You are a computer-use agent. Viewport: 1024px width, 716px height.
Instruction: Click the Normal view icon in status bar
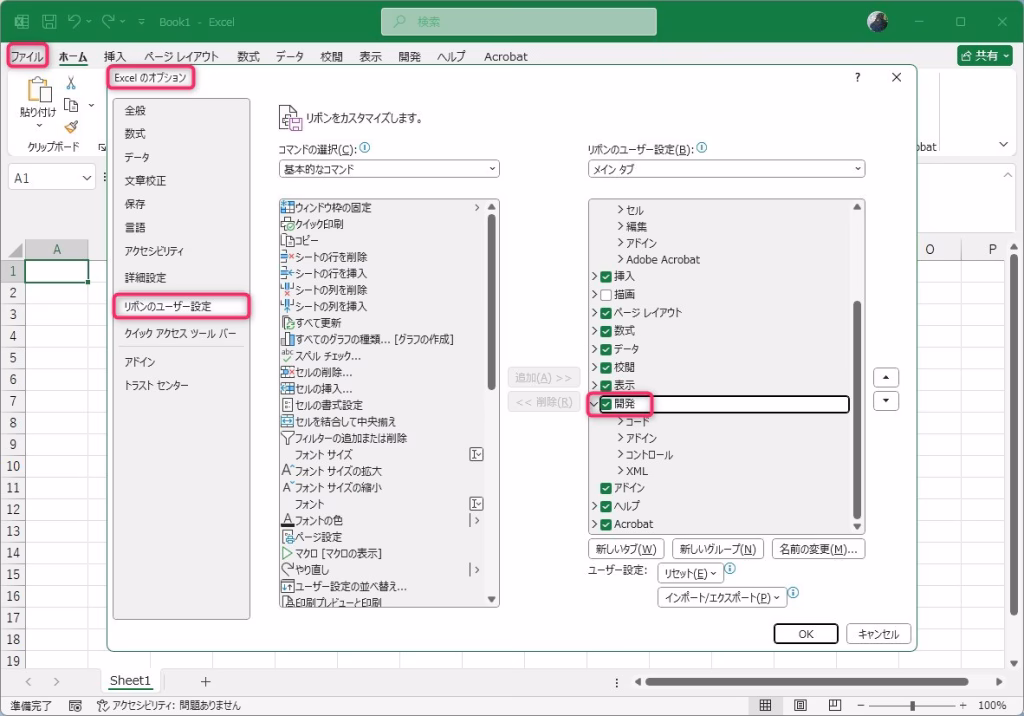coord(765,705)
